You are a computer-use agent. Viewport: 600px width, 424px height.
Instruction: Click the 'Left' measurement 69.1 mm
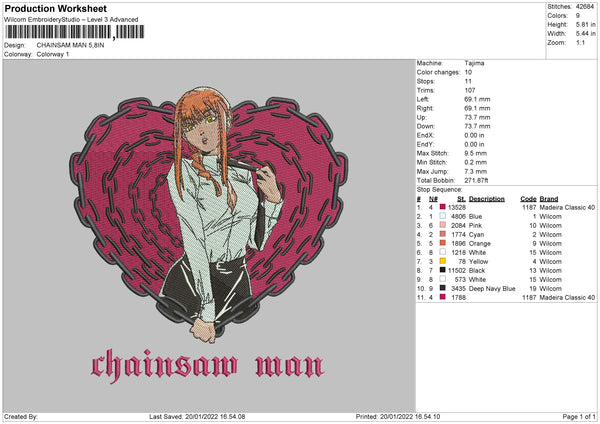[477, 99]
